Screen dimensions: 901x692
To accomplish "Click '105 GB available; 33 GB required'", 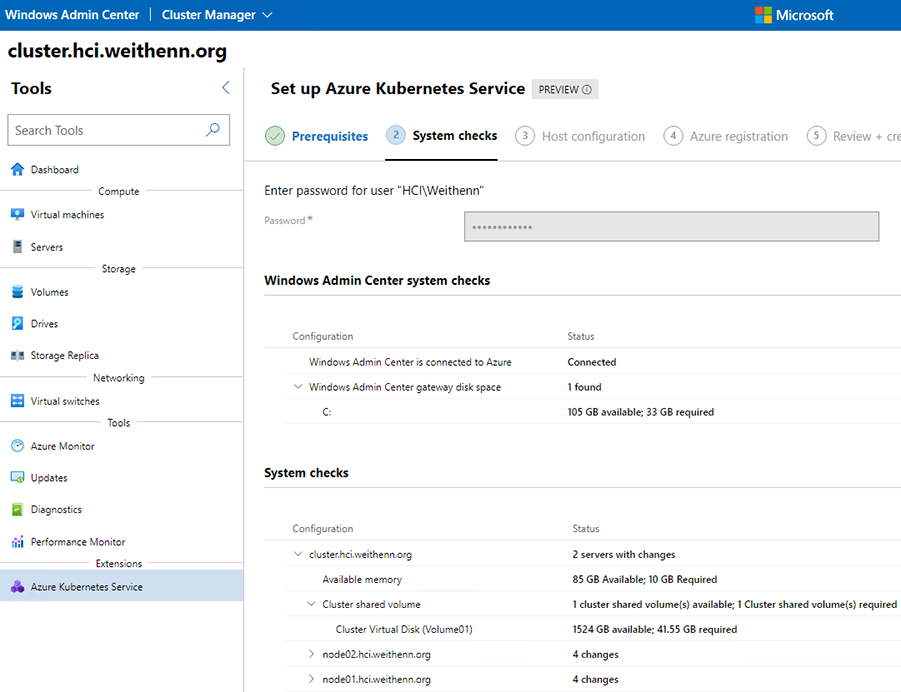I will coord(640,412).
